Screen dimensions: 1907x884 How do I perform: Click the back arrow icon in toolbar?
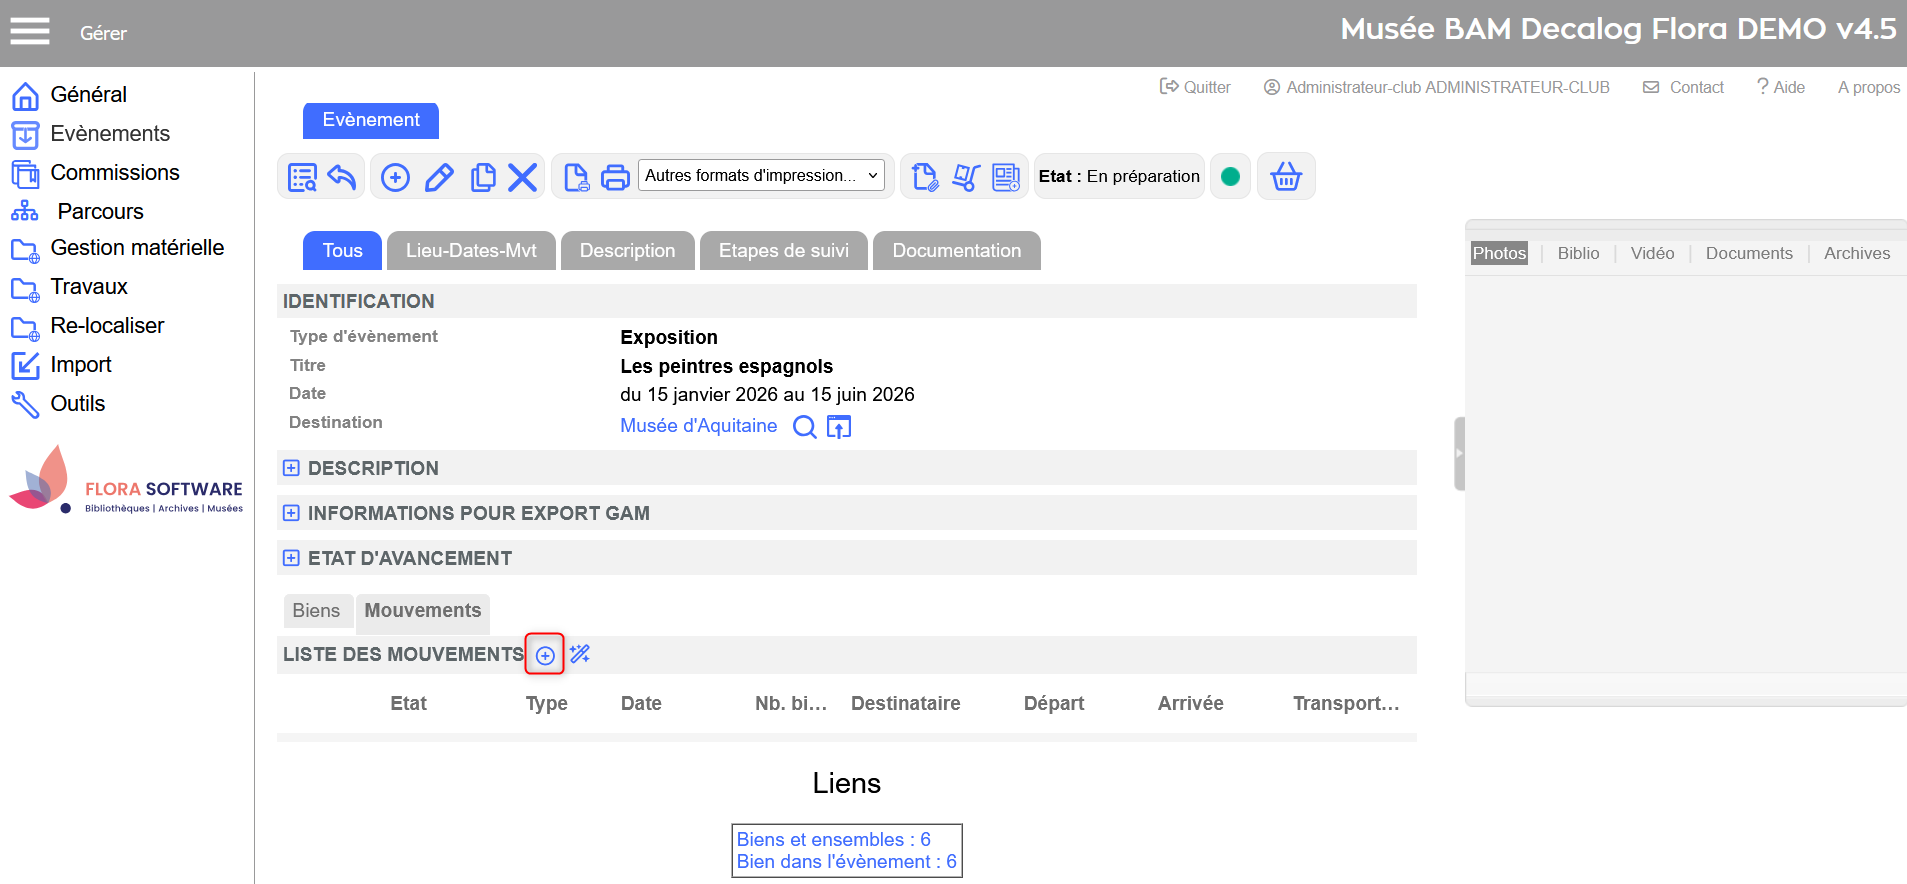[342, 177]
